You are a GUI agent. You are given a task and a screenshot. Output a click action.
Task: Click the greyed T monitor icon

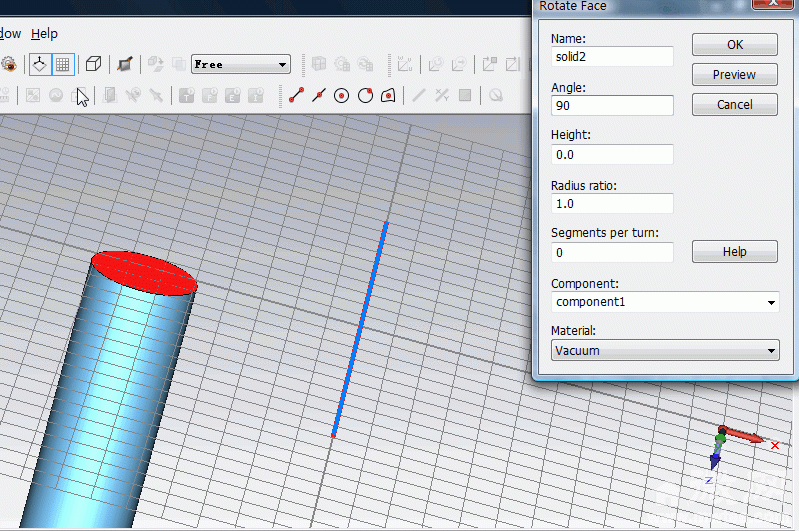pyautogui.click(x=187, y=95)
